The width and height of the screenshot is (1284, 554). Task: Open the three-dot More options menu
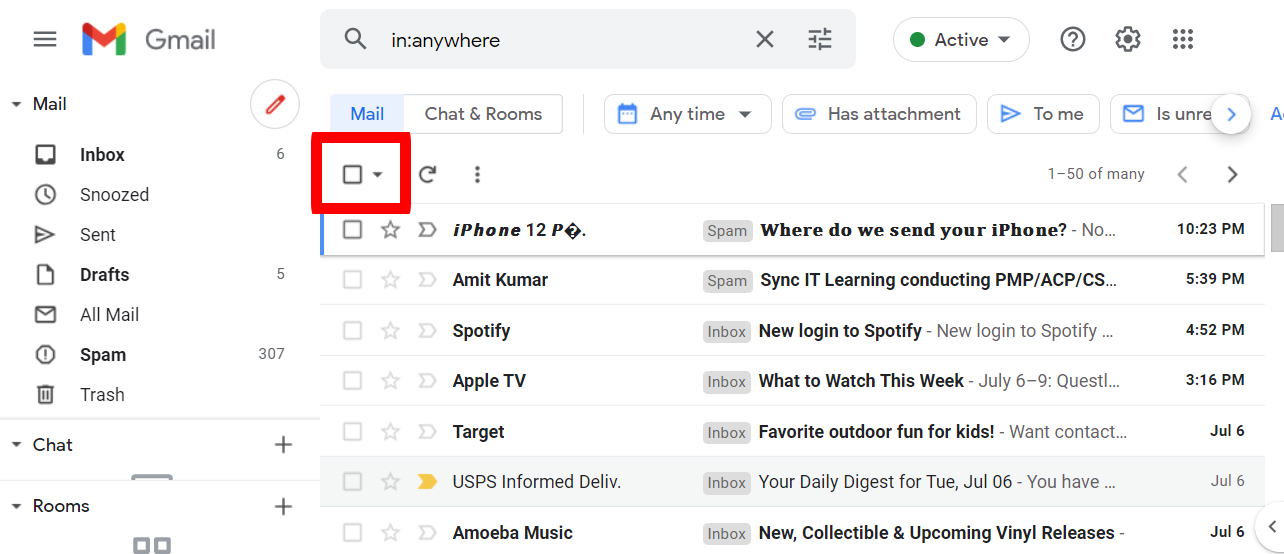477,174
